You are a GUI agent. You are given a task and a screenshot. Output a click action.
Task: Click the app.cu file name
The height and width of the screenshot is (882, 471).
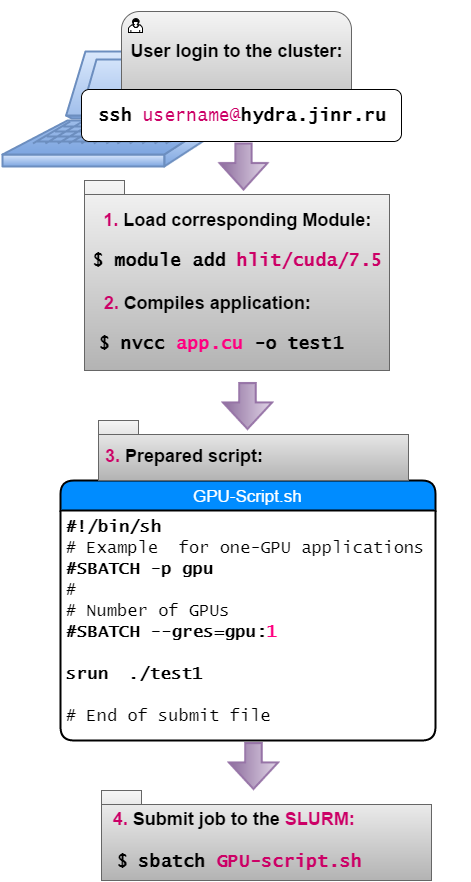click(x=210, y=343)
